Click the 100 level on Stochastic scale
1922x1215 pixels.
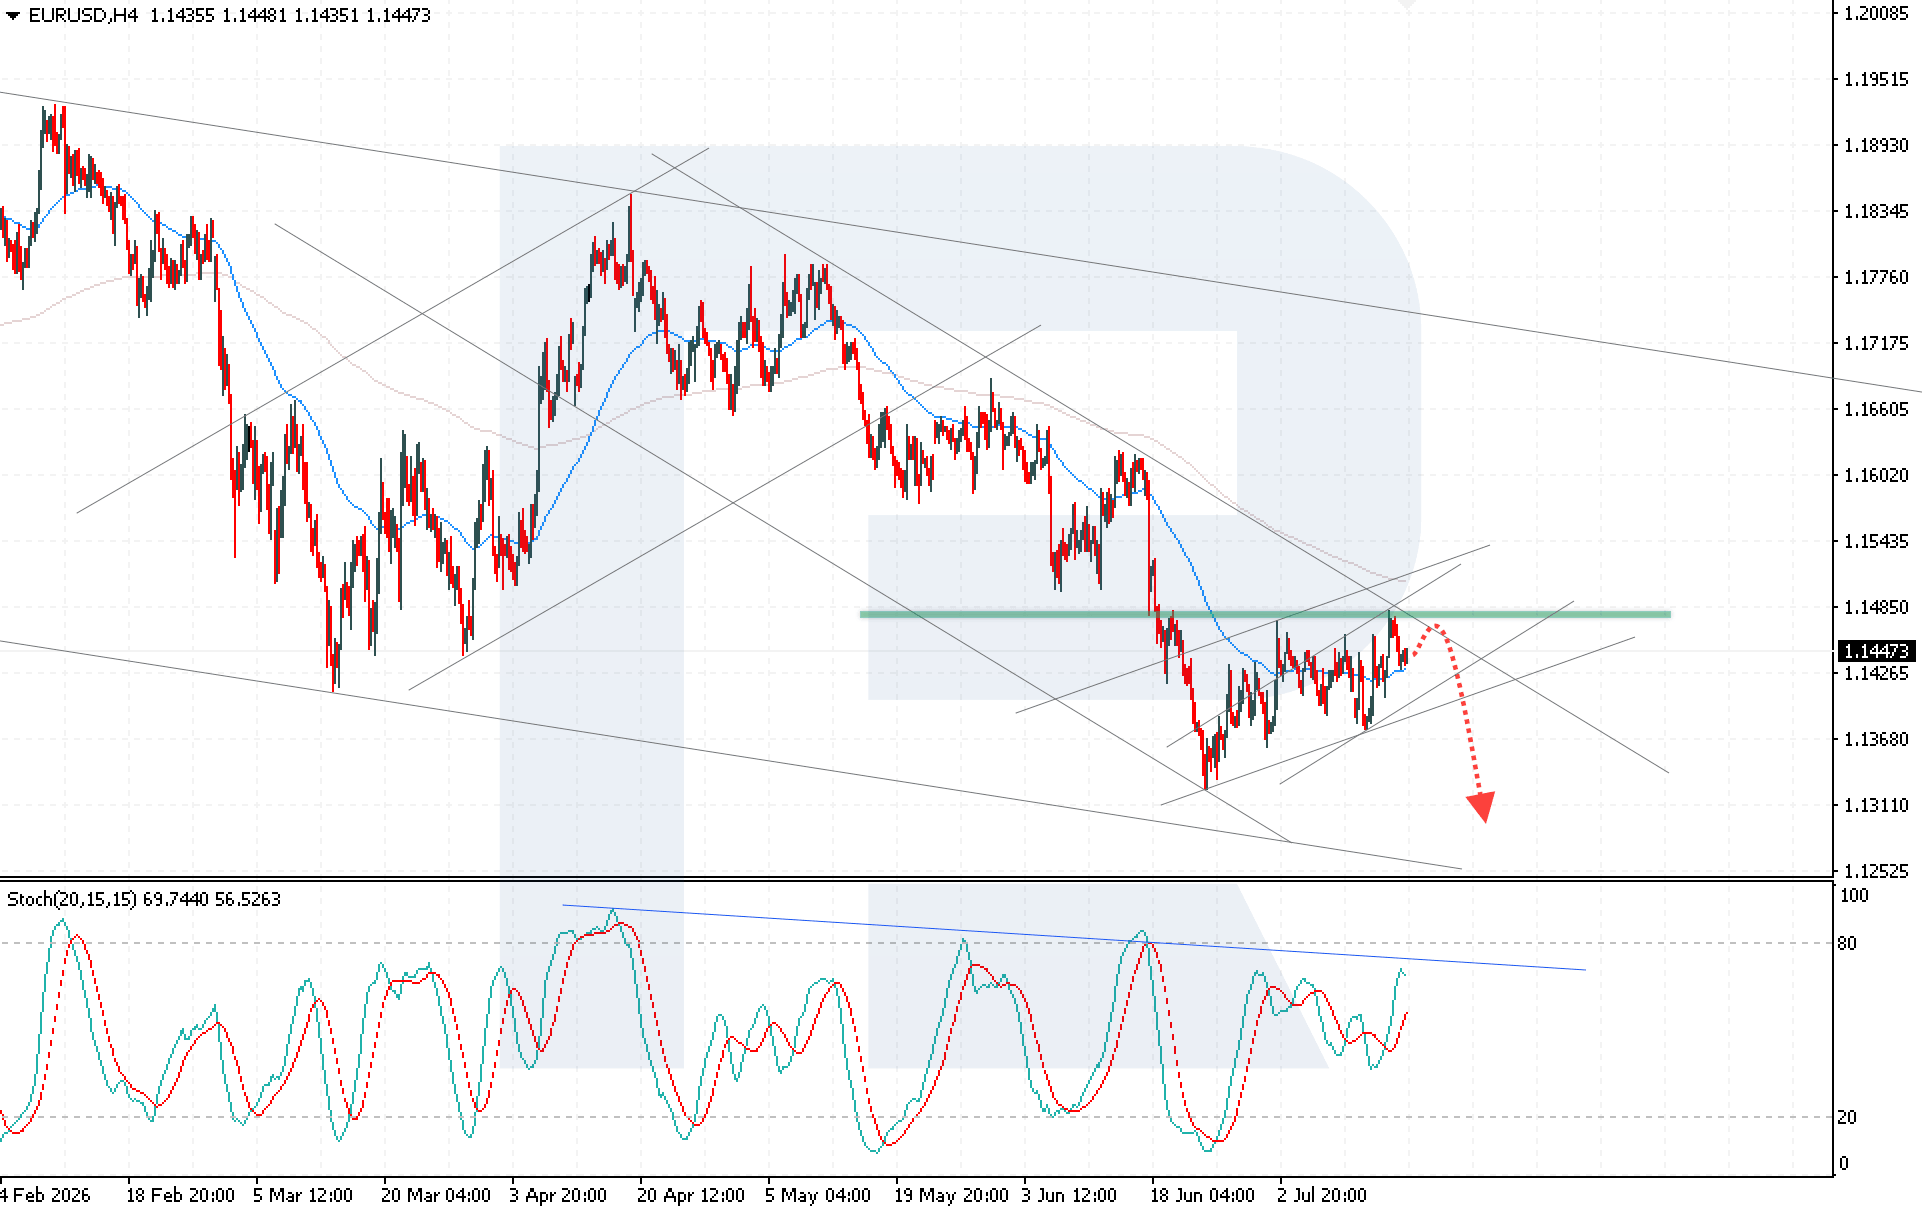click(1855, 896)
